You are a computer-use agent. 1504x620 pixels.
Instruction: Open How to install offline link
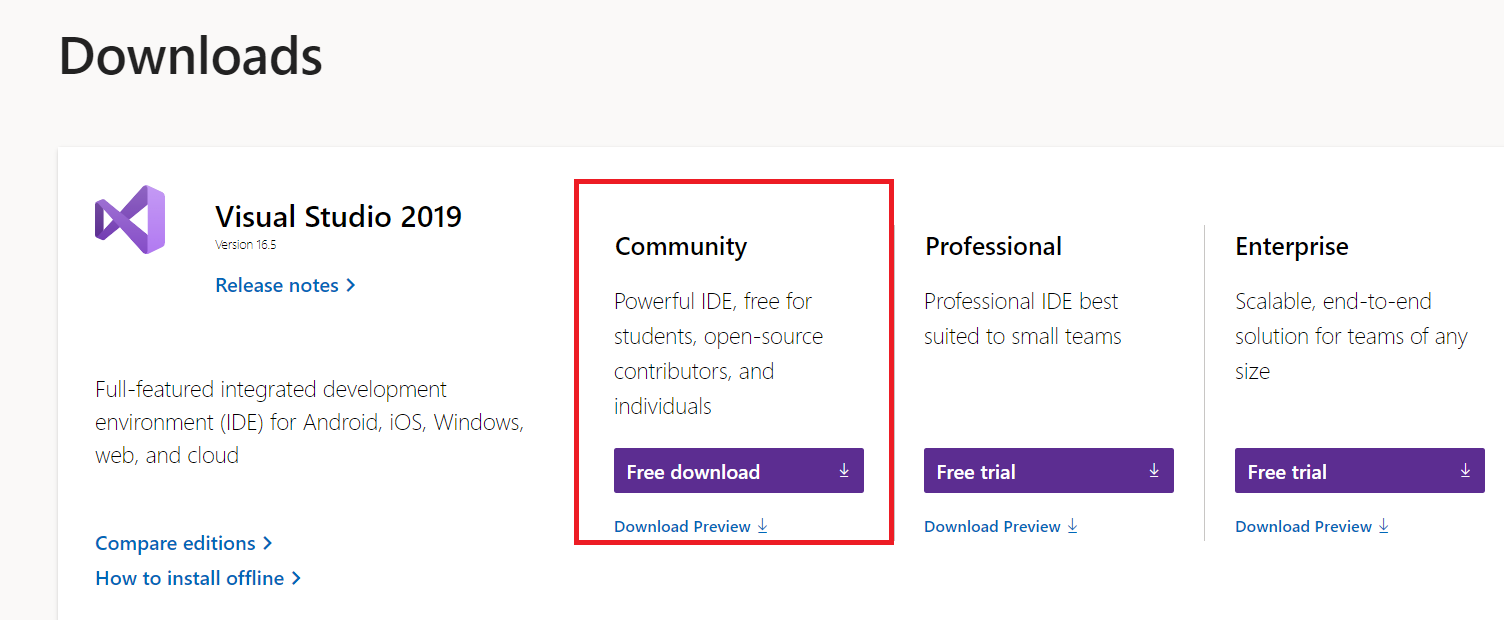click(189, 578)
